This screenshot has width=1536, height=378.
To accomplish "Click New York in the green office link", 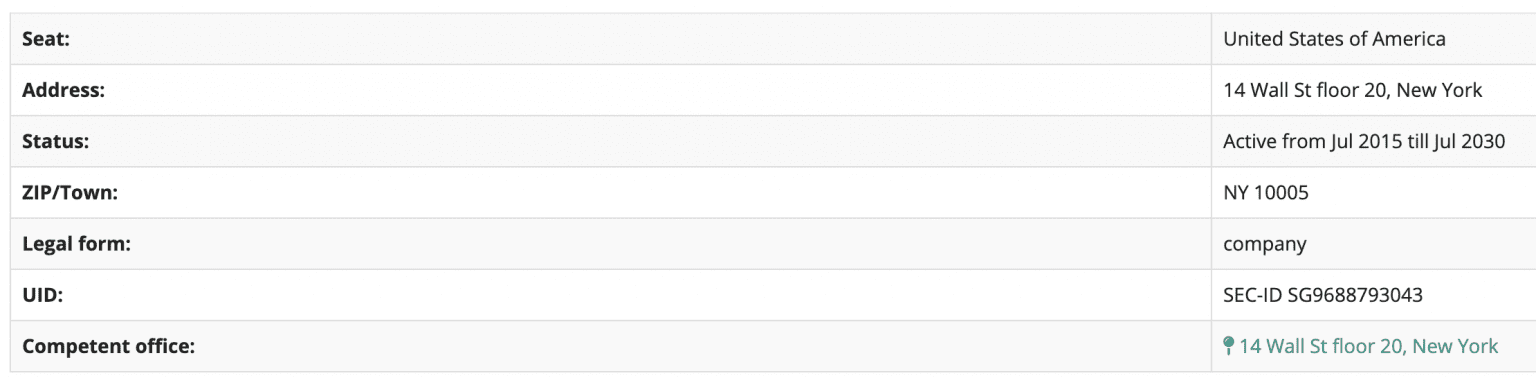I will pos(1456,346).
